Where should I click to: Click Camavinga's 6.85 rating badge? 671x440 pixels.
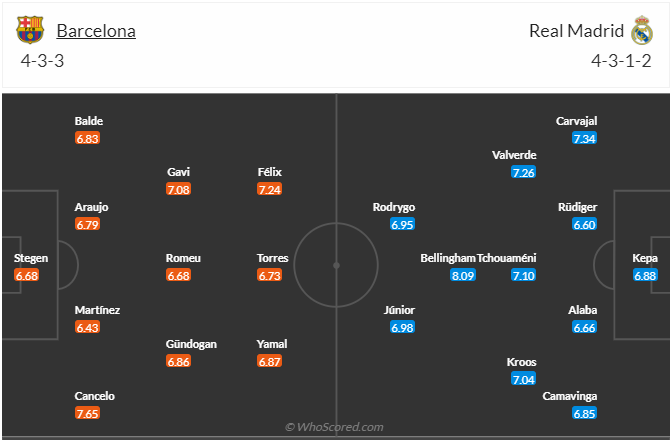click(585, 412)
